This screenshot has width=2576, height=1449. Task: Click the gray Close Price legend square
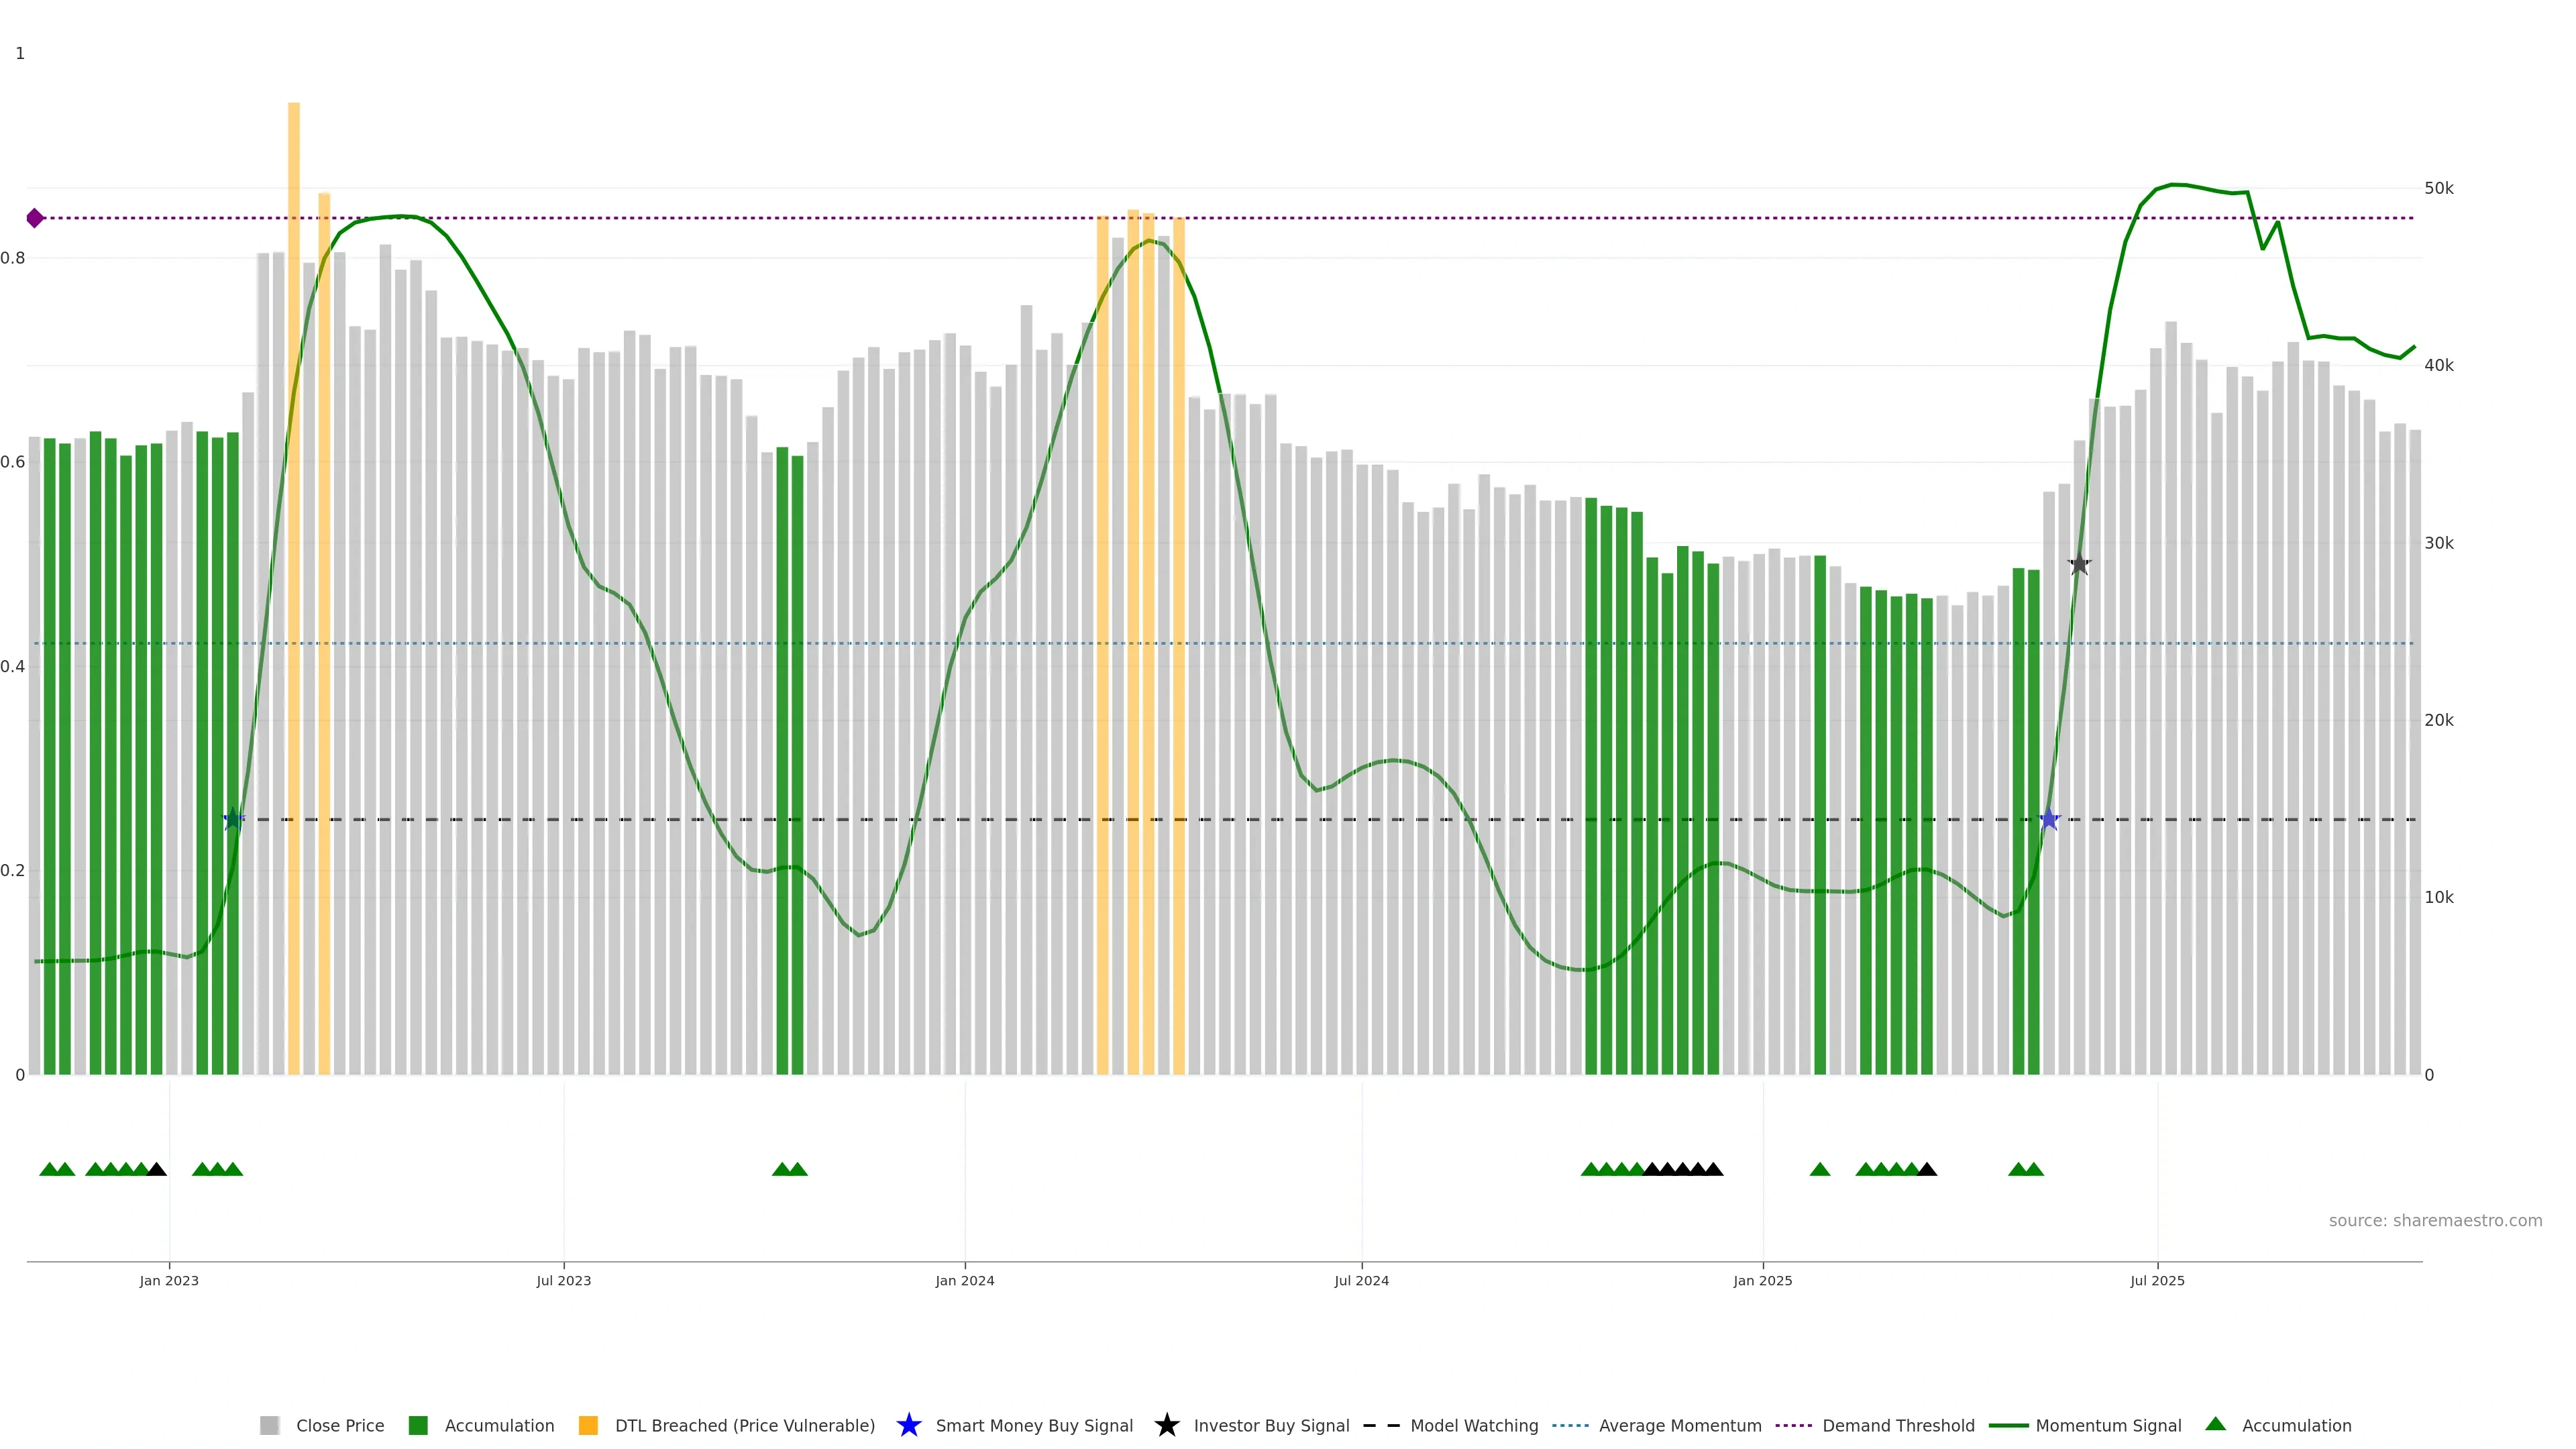click(x=270, y=1425)
